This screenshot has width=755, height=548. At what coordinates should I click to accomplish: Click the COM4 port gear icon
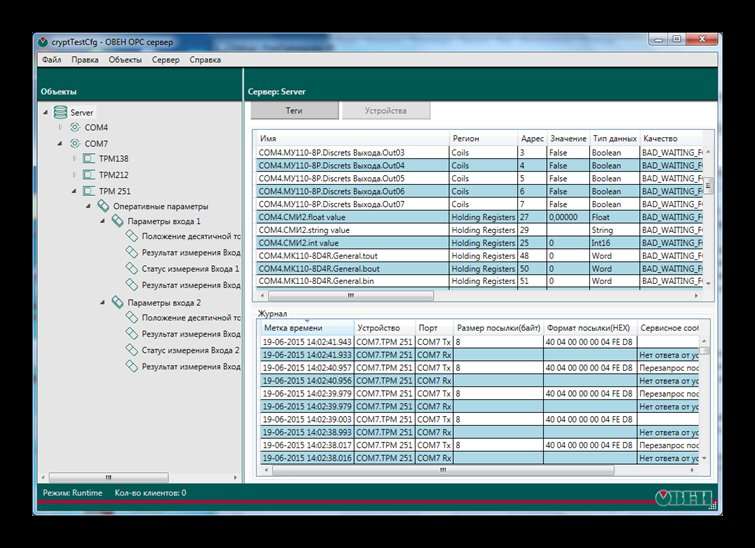pos(75,128)
